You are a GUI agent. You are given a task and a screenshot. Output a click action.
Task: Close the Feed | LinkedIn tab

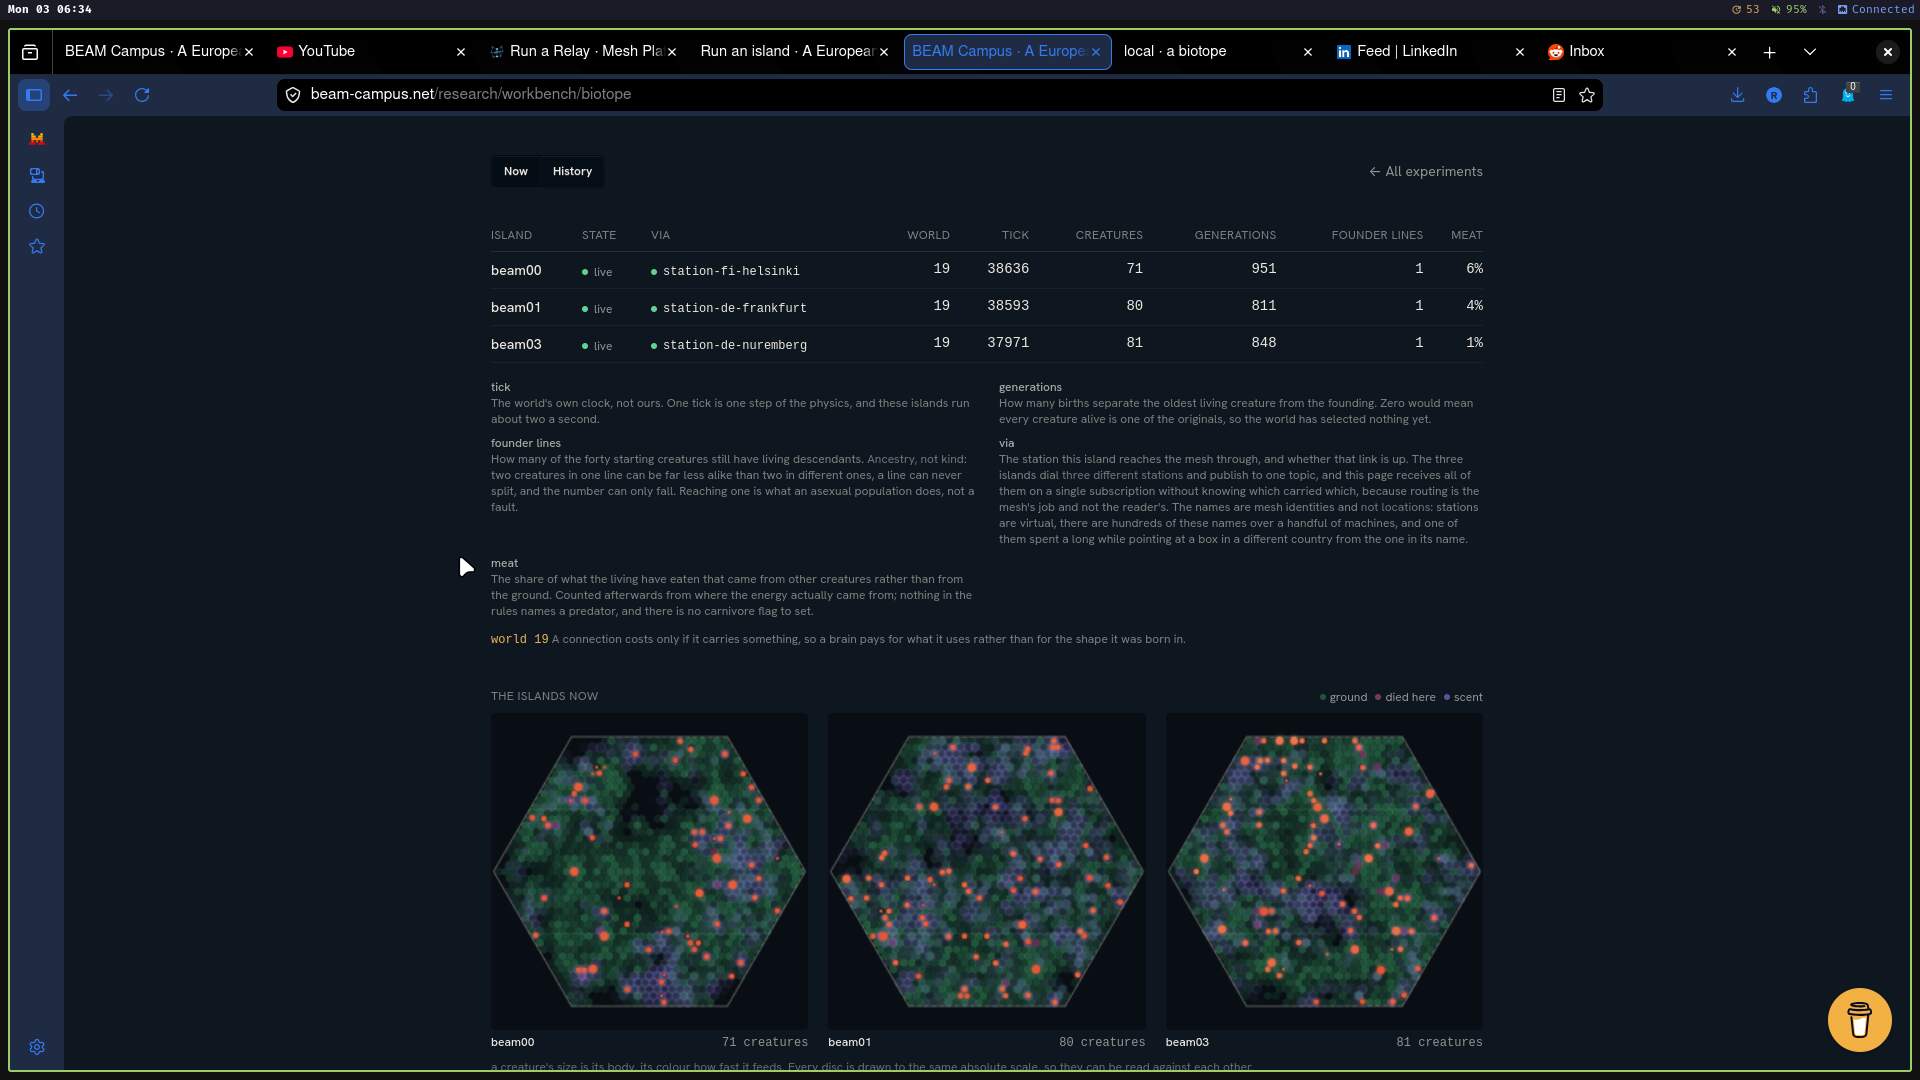(x=1520, y=52)
